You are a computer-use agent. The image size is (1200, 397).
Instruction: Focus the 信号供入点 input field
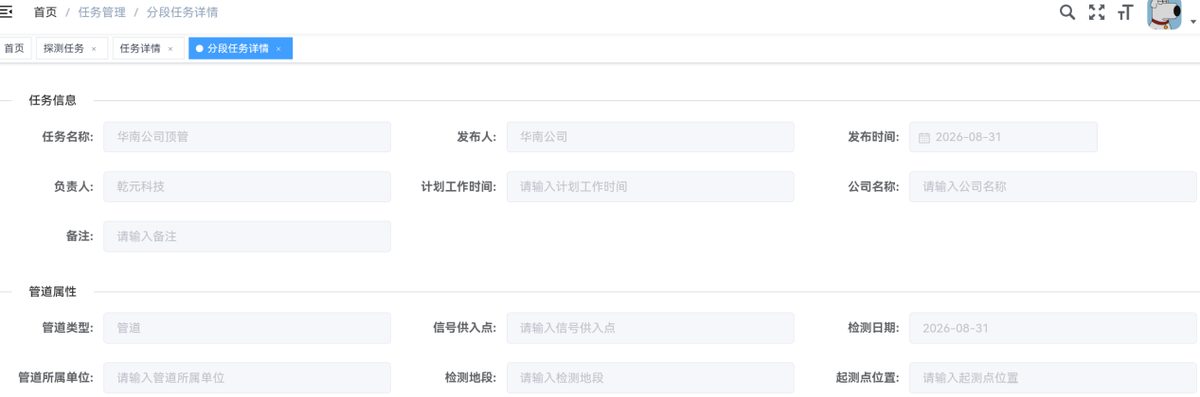(650, 328)
